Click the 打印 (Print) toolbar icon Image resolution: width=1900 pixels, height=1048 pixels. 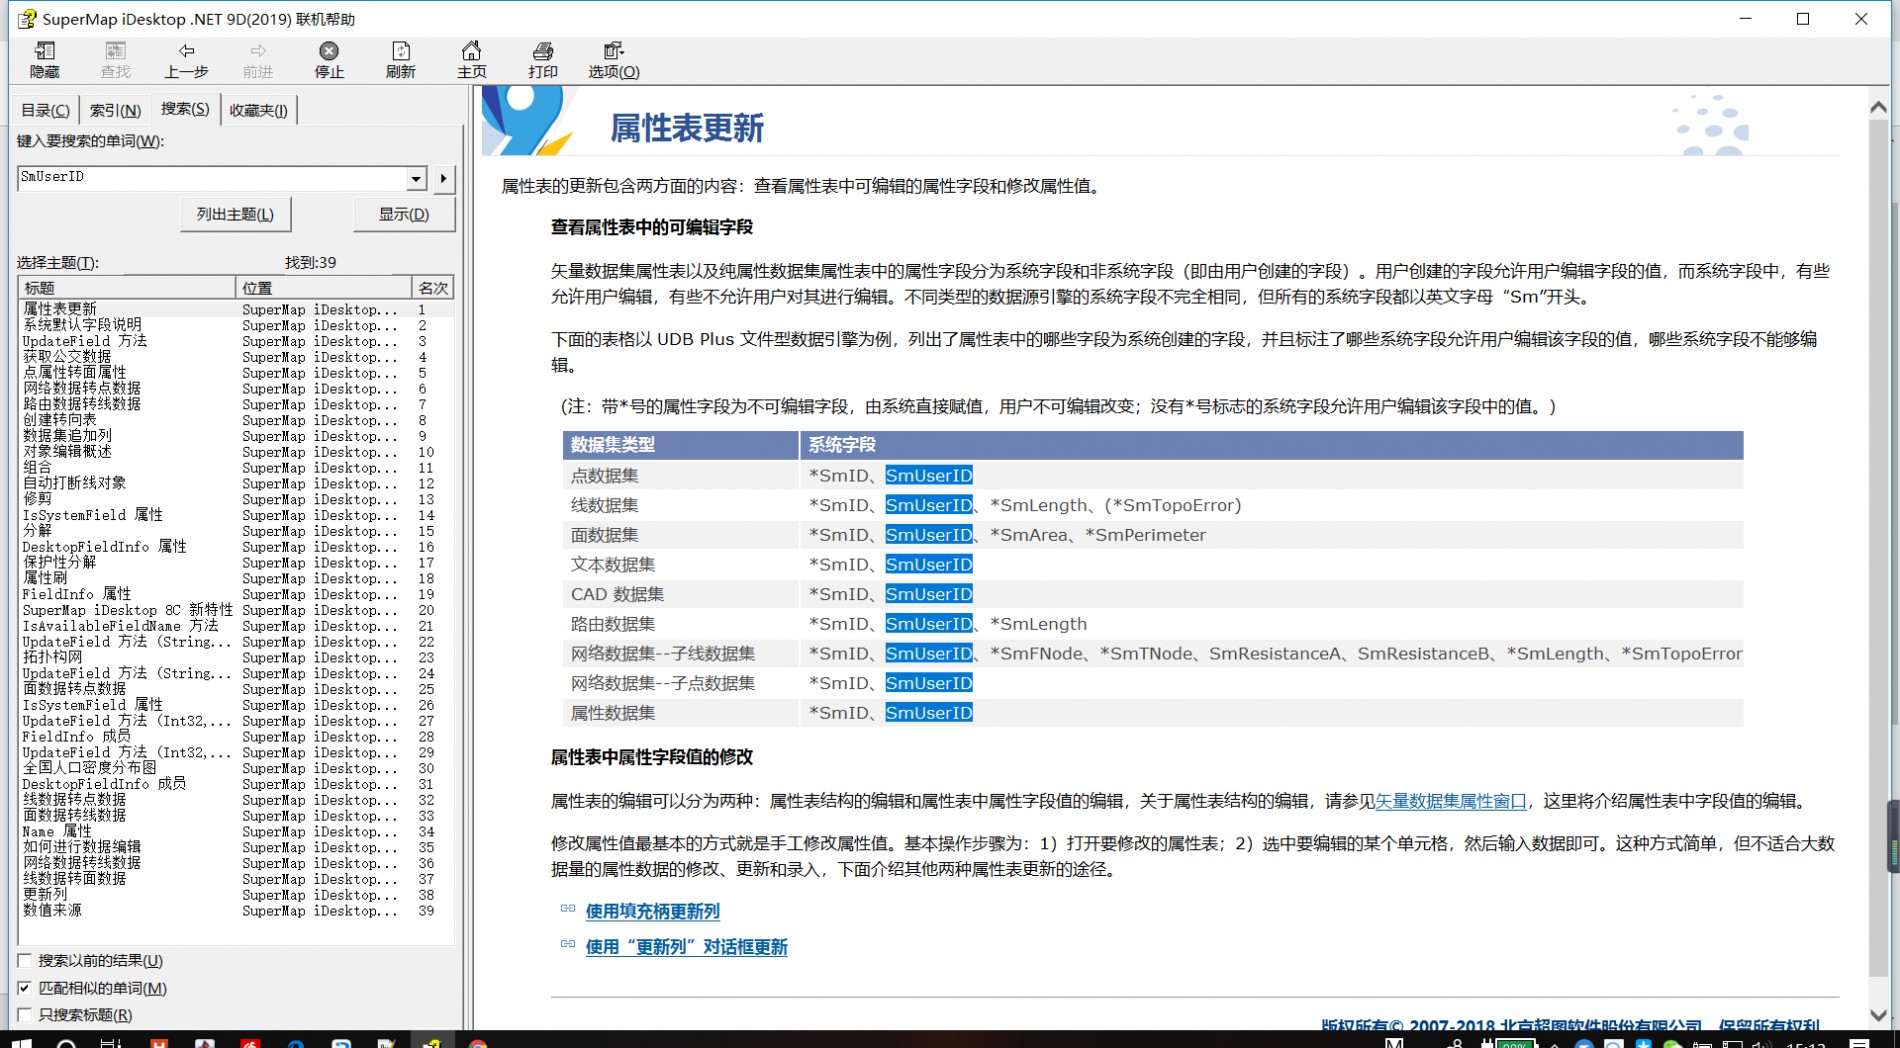click(x=542, y=60)
